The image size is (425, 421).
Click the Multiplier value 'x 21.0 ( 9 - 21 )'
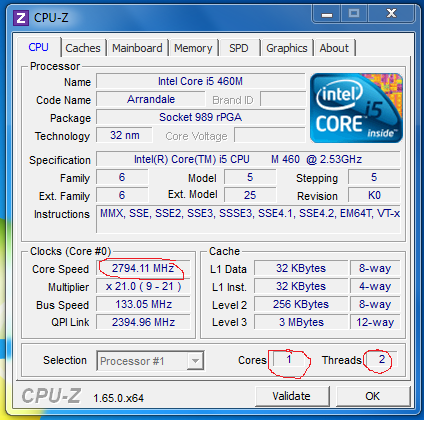pos(143,286)
